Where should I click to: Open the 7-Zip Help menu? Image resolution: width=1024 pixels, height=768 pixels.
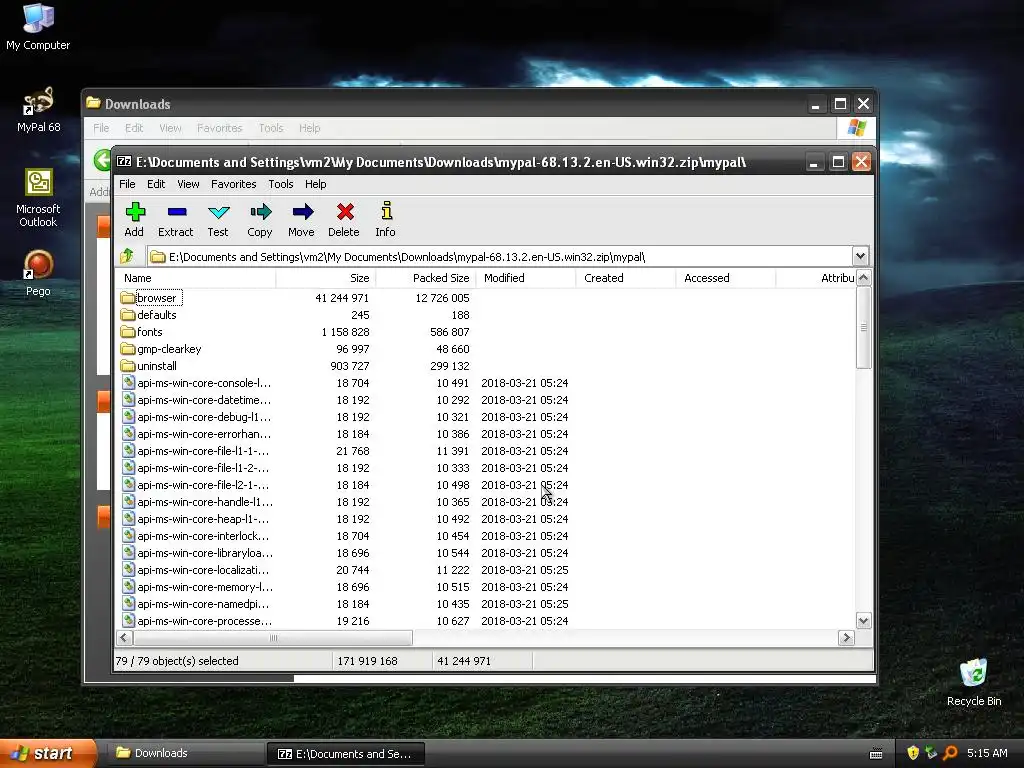pyautogui.click(x=315, y=184)
